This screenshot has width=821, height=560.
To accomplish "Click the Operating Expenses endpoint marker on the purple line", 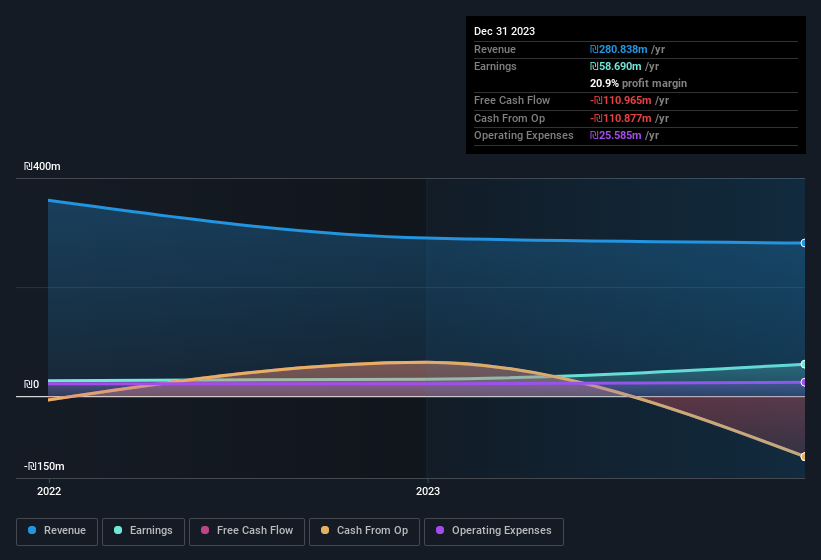I will tap(804, 382).
